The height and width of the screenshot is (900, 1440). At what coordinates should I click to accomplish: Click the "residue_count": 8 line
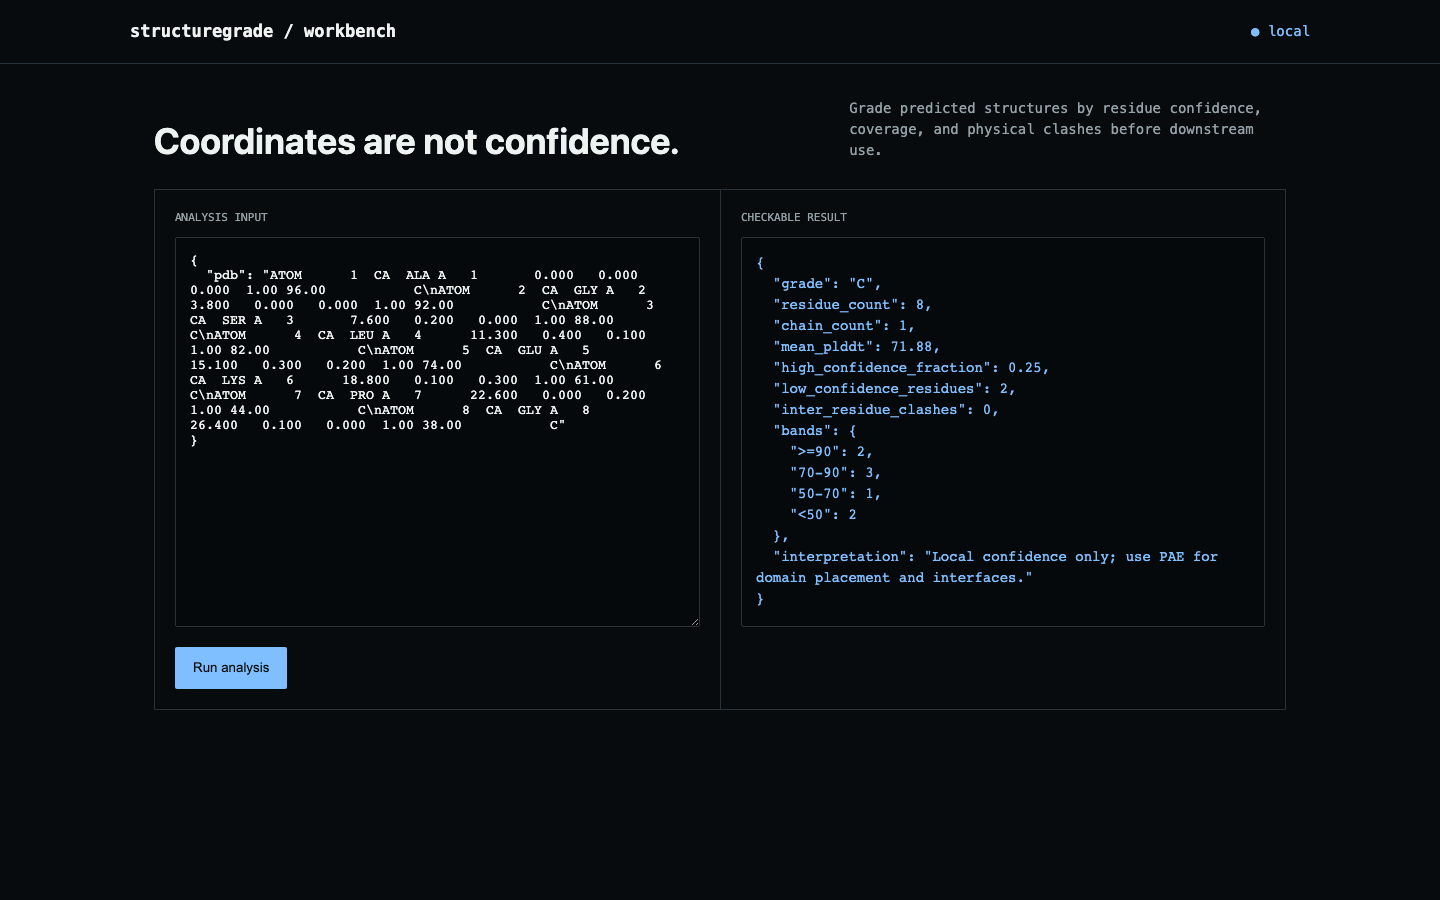click(x=852, y=305)
